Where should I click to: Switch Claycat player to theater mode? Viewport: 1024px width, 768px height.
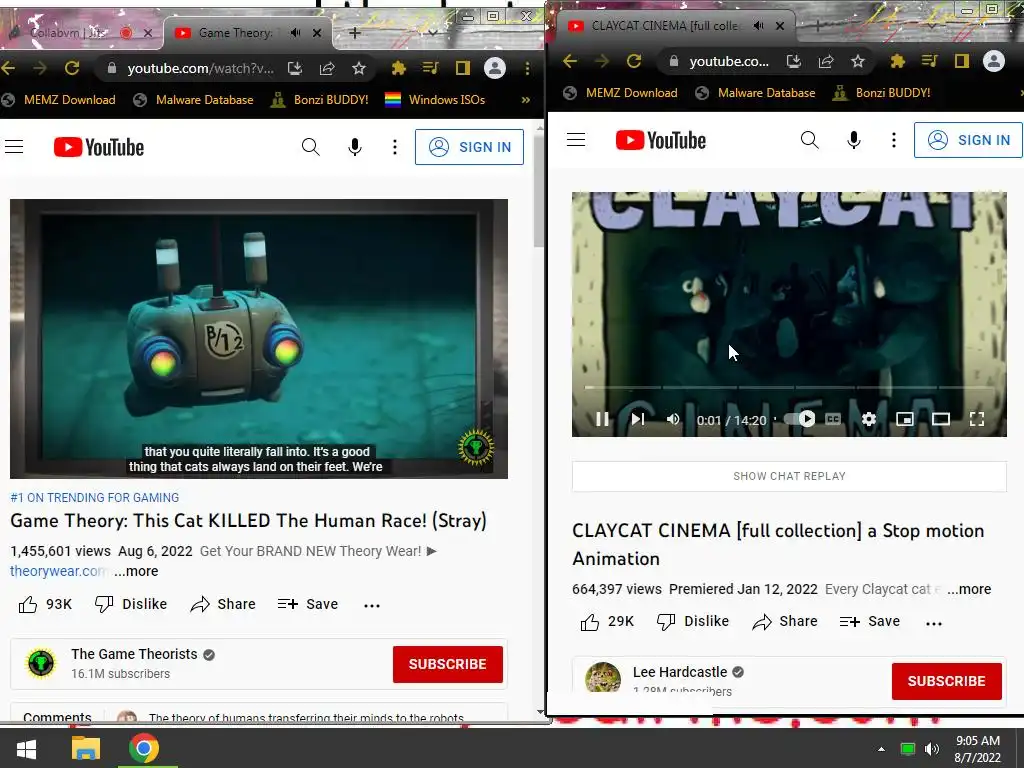[x=940, y=419]
